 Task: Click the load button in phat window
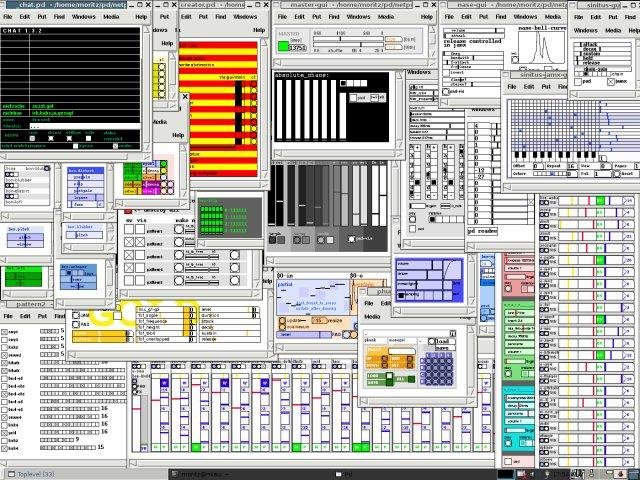tap(441, 341)
